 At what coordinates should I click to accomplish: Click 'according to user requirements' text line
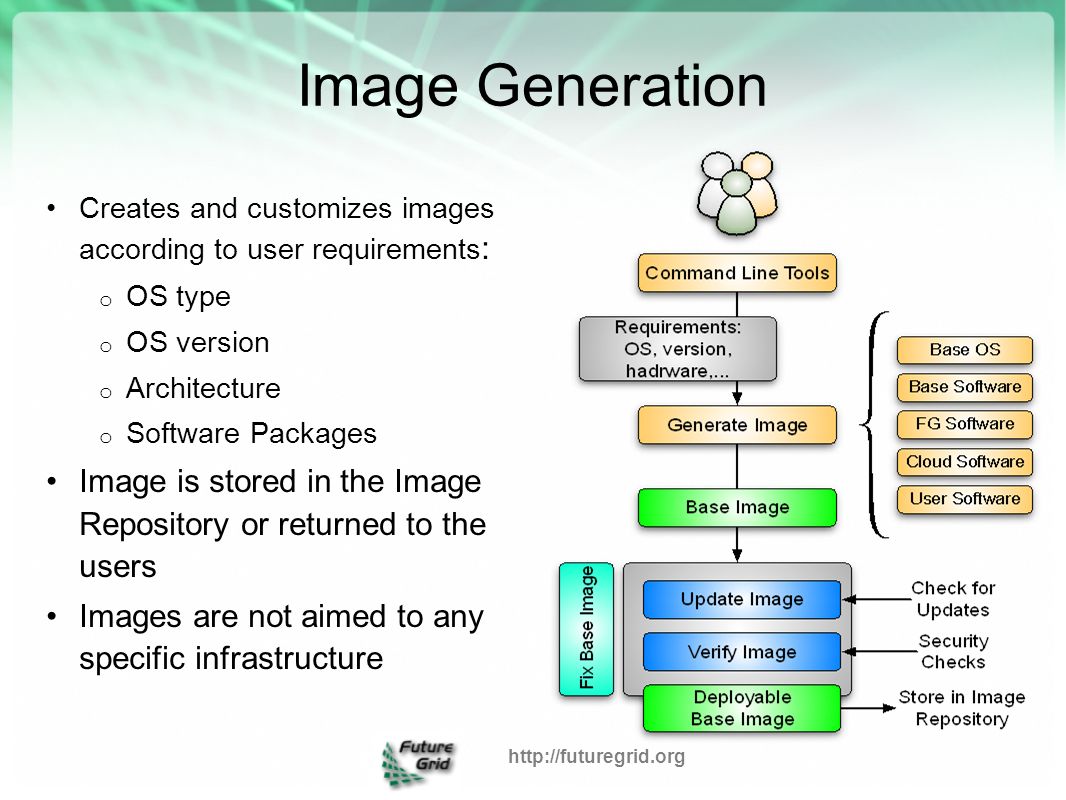point(284,249)
